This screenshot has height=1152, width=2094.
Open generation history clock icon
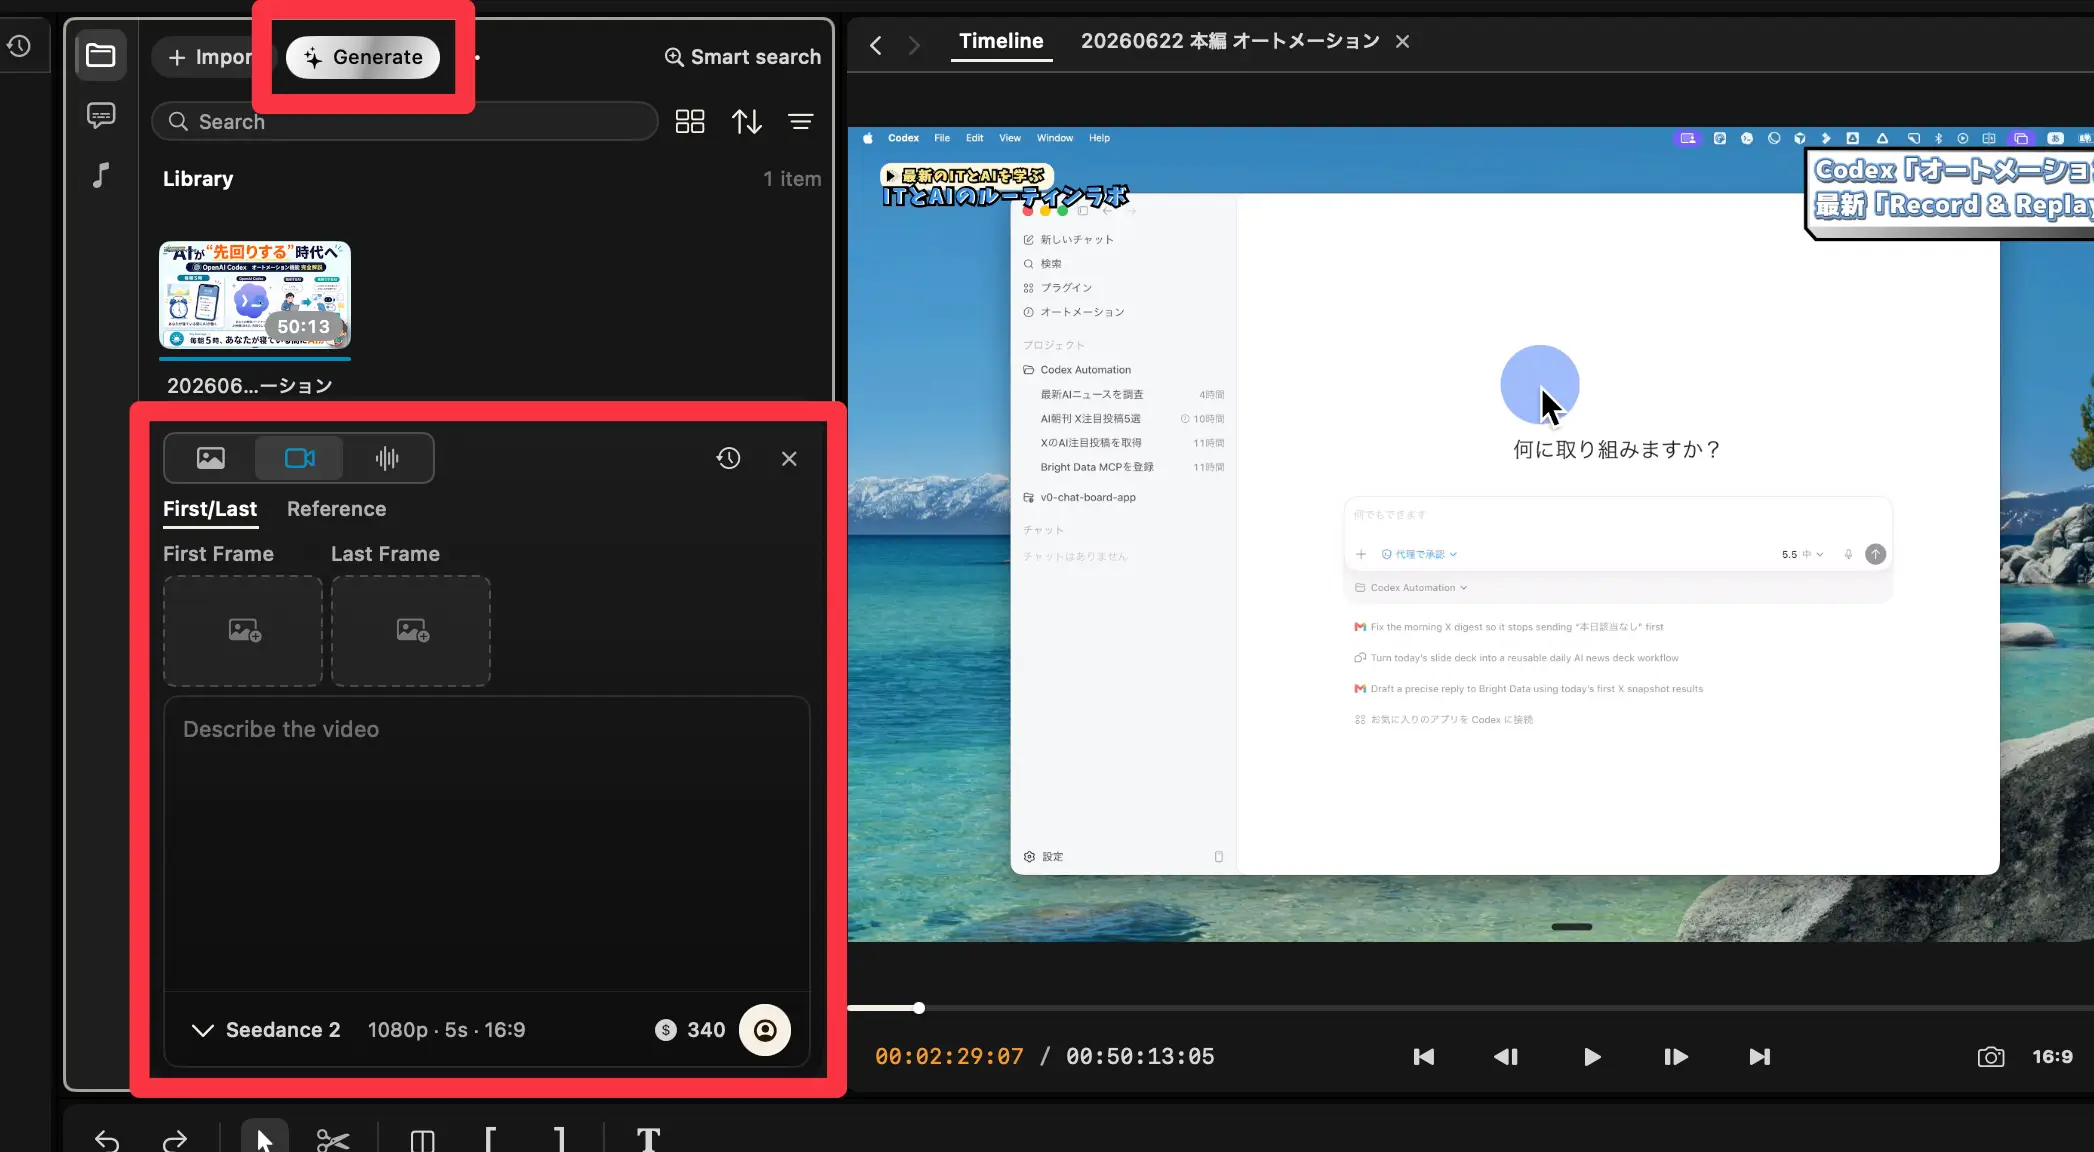[728, 458]
